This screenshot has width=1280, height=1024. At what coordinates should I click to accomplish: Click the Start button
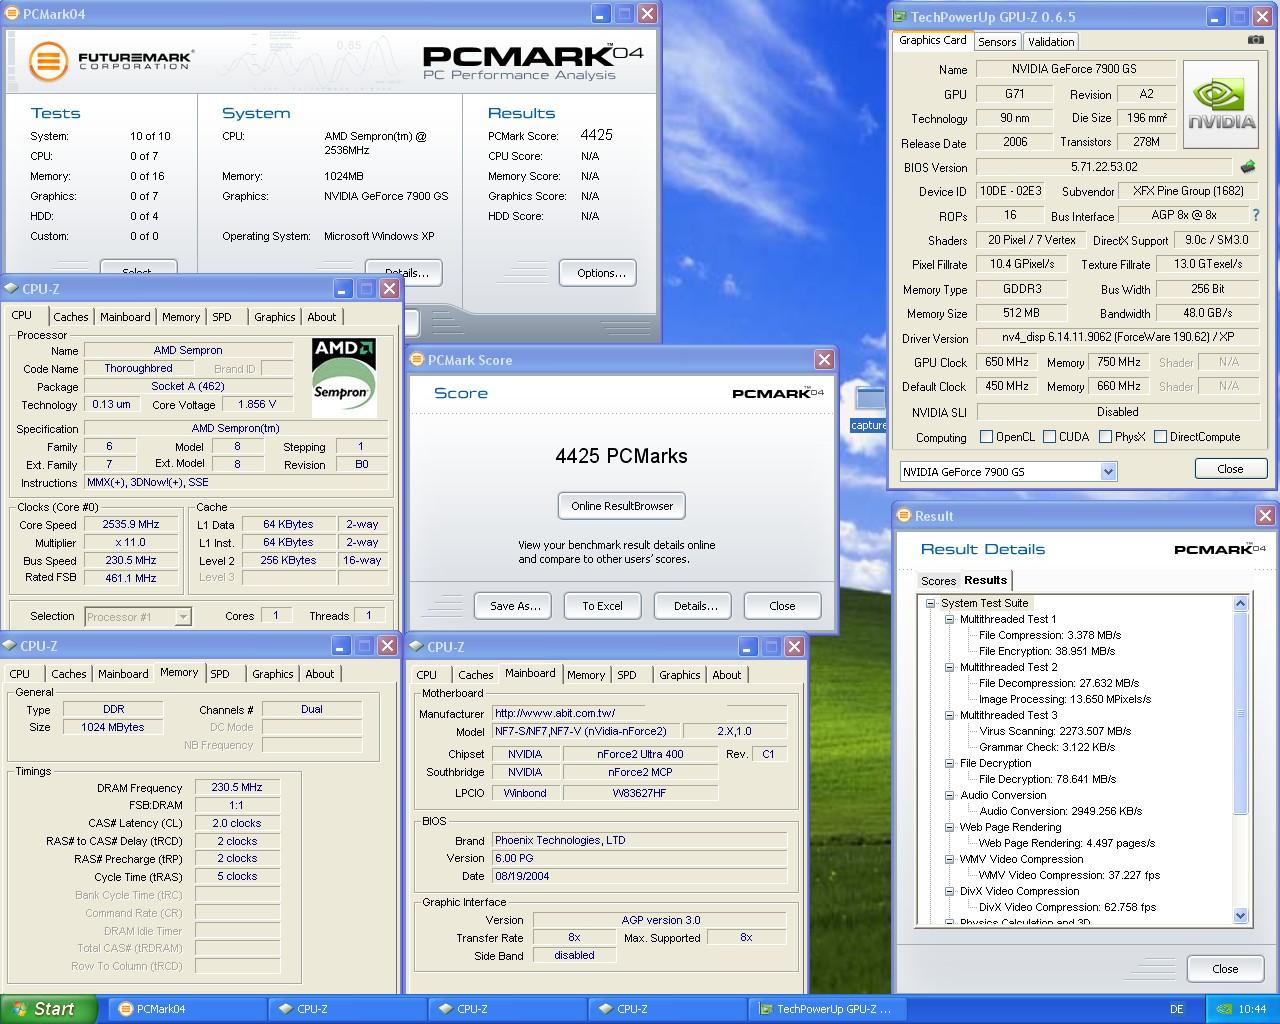[49, 1009]
